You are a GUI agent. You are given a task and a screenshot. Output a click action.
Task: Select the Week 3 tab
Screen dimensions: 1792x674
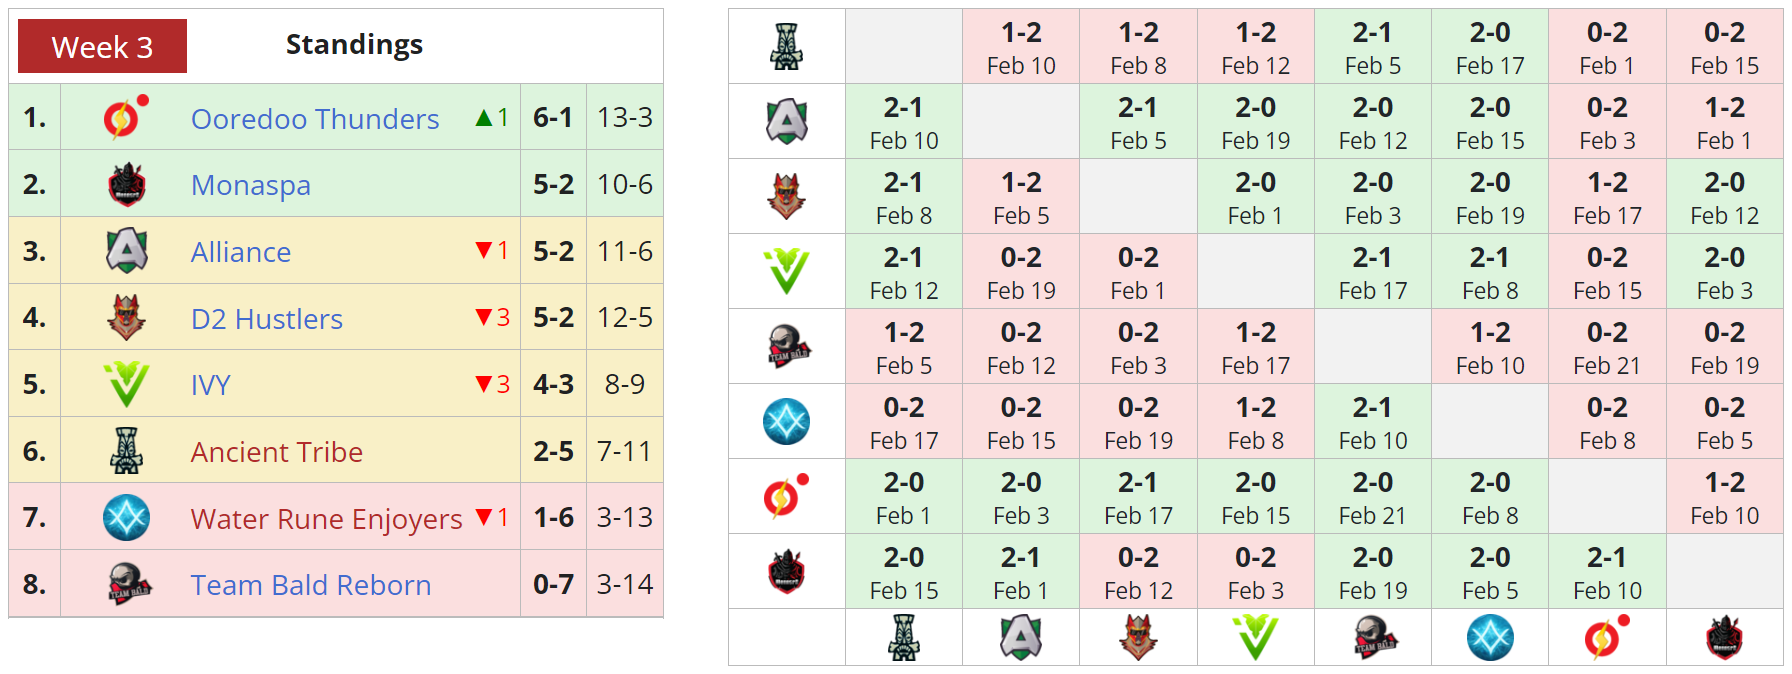[102, 46]
